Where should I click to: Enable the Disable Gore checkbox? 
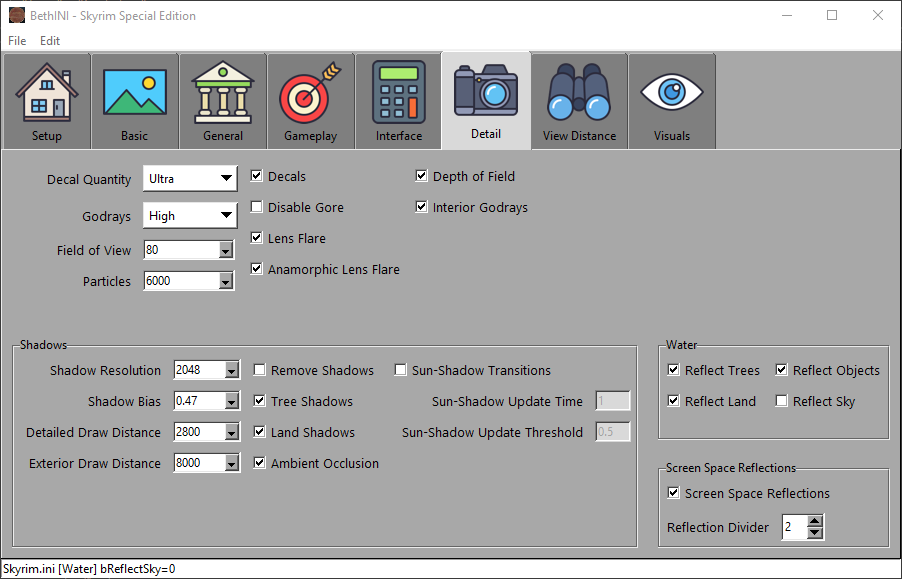tap(257, 207)
